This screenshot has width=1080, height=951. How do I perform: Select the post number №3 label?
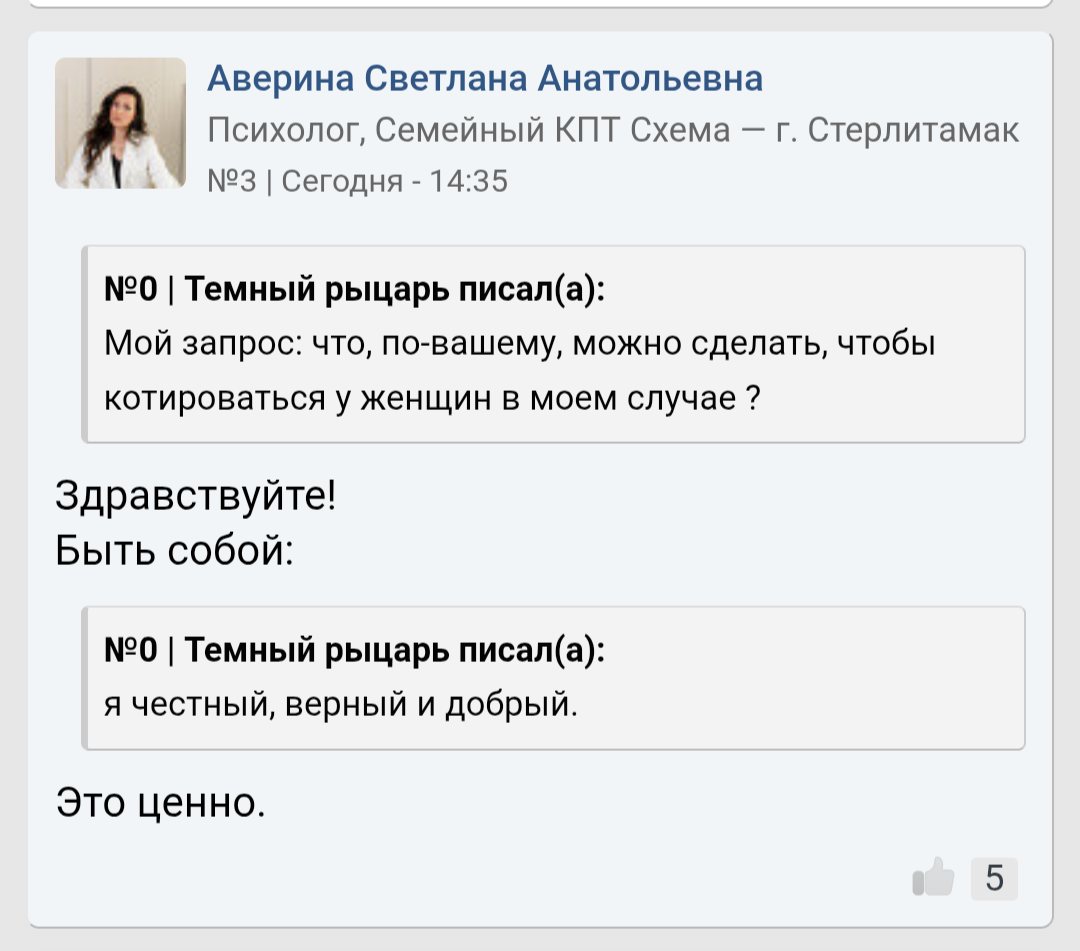tap(231, 181)
